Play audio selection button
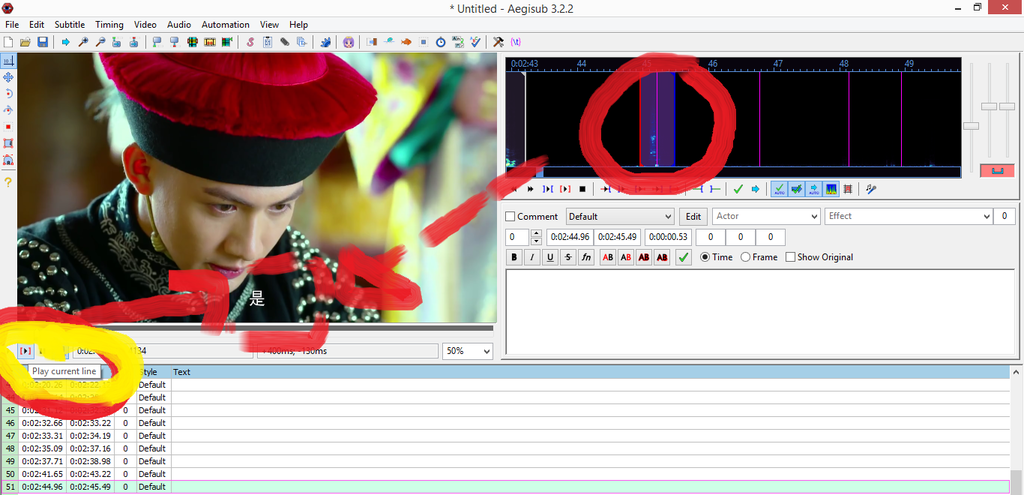 548,189
